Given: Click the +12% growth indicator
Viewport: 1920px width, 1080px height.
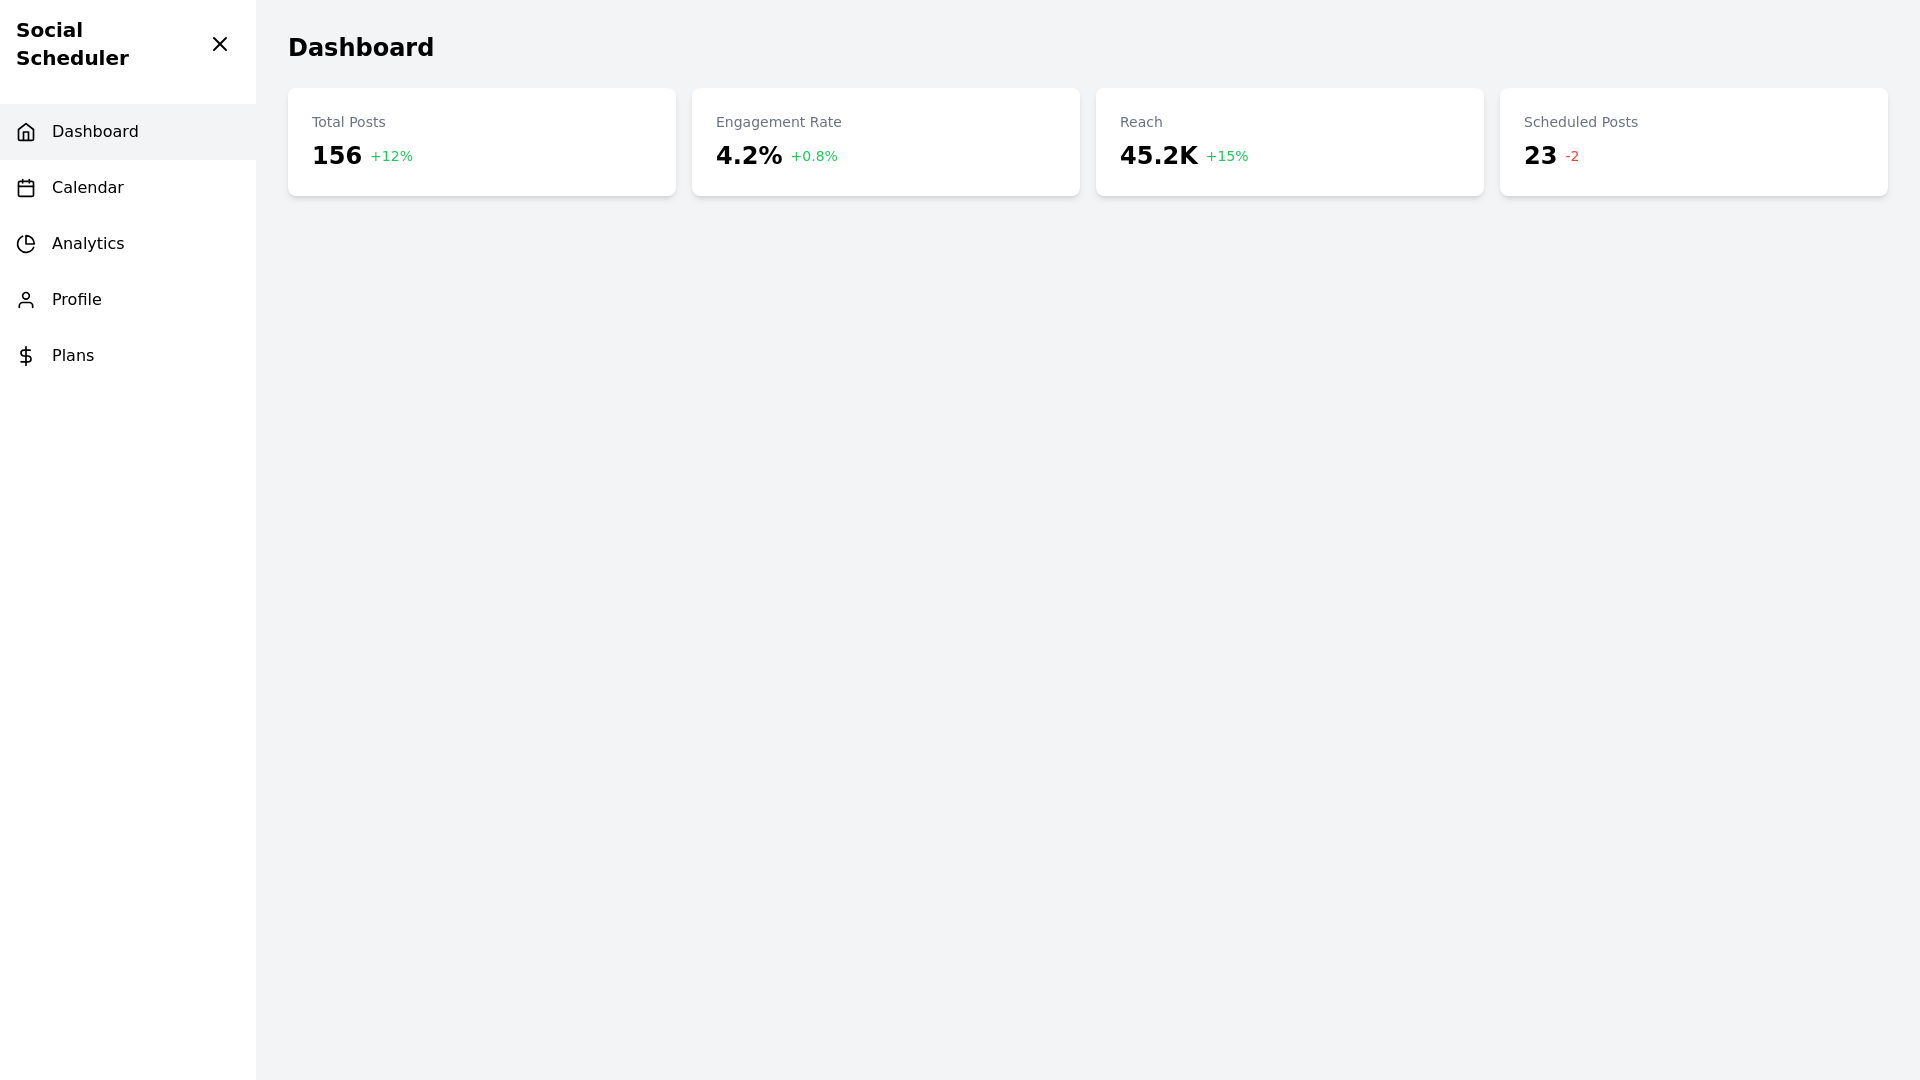Looking at the screenshot, I should point(391,156).
